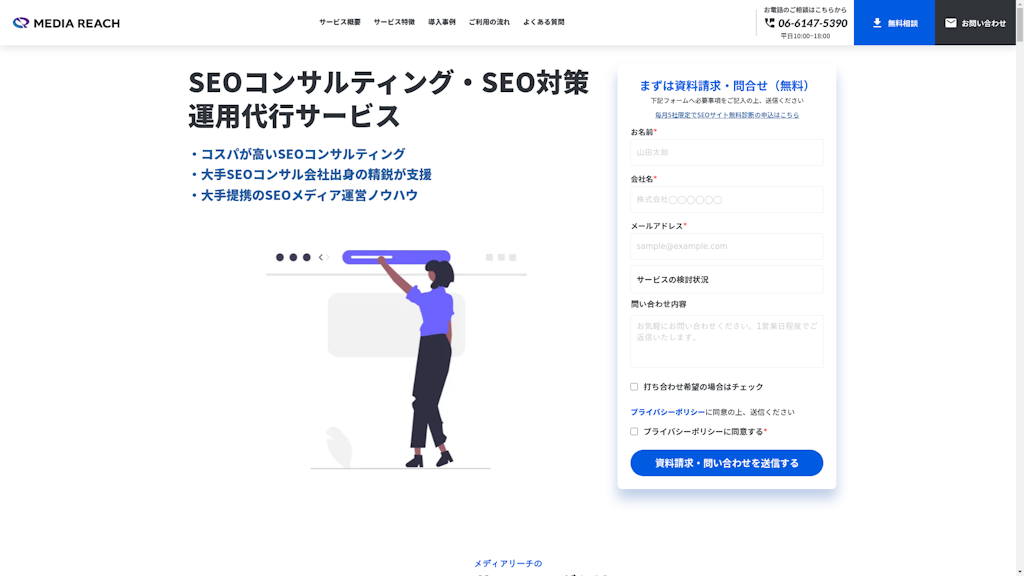Viewport: 1024px width, 576px height.
Task: Open サービス特徴 in the navigation
Action: coord(394,22)
